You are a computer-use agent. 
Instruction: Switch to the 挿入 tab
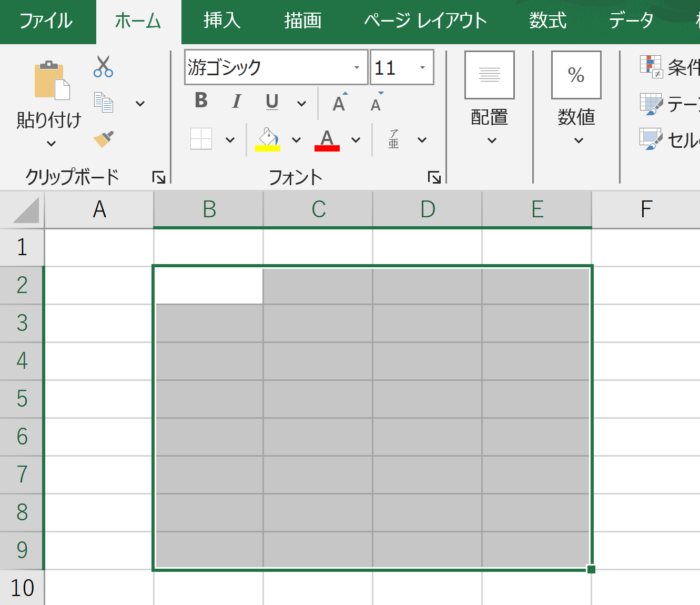click(x=221, y=21)
